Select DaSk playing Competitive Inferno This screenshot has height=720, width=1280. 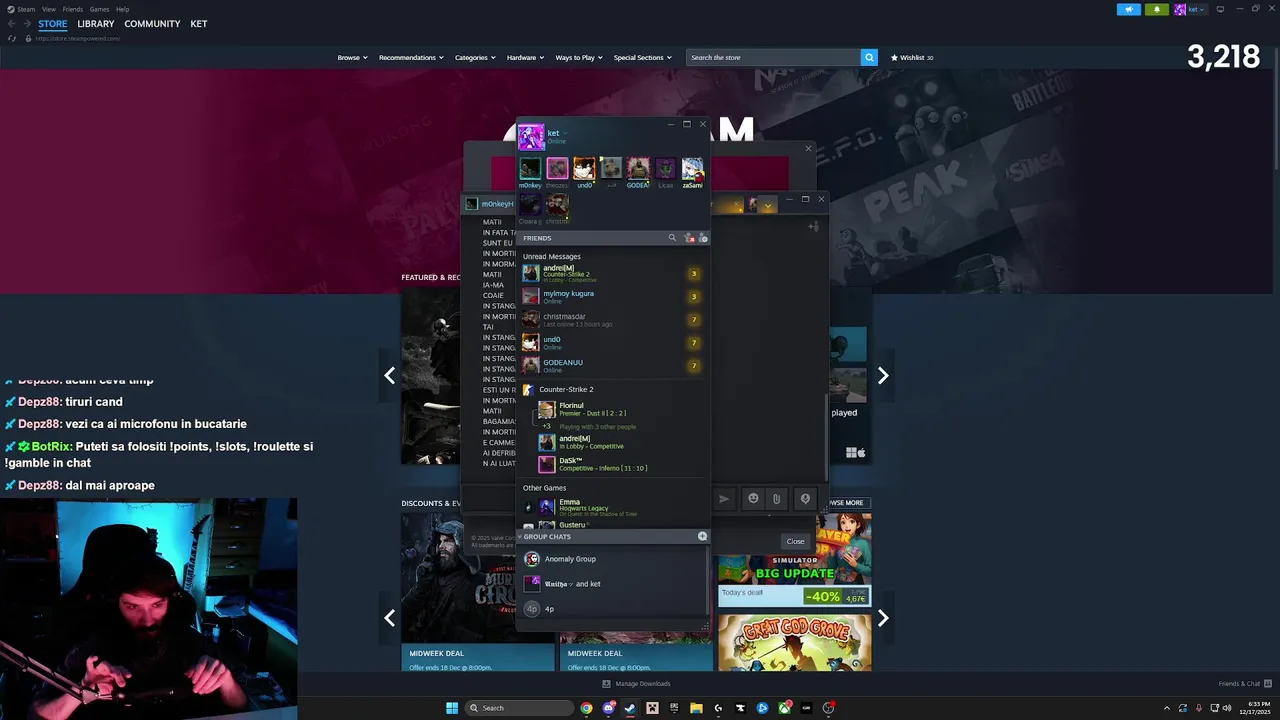(x=620, y=464)
